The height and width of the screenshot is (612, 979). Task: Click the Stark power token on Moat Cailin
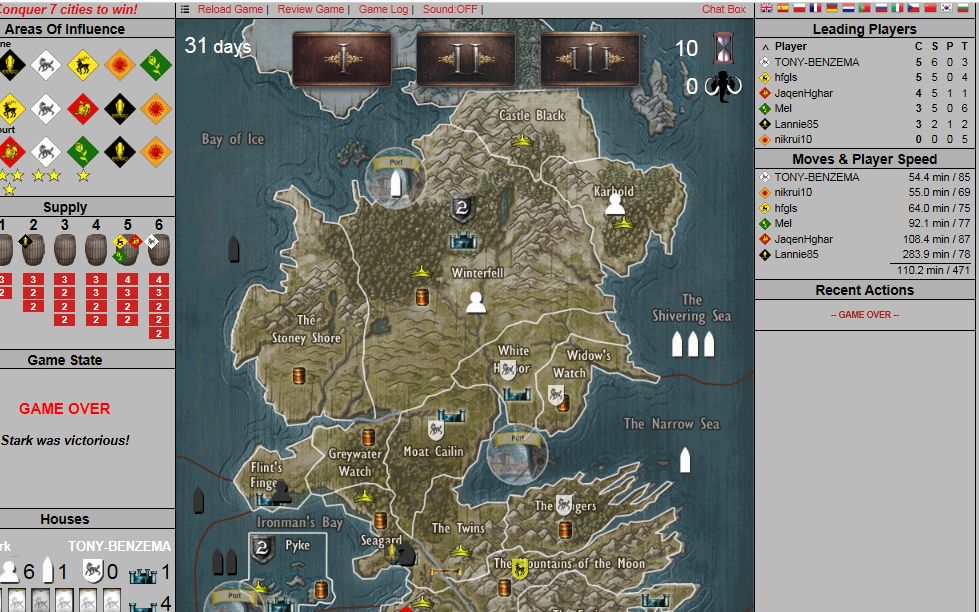coord(436,430)
